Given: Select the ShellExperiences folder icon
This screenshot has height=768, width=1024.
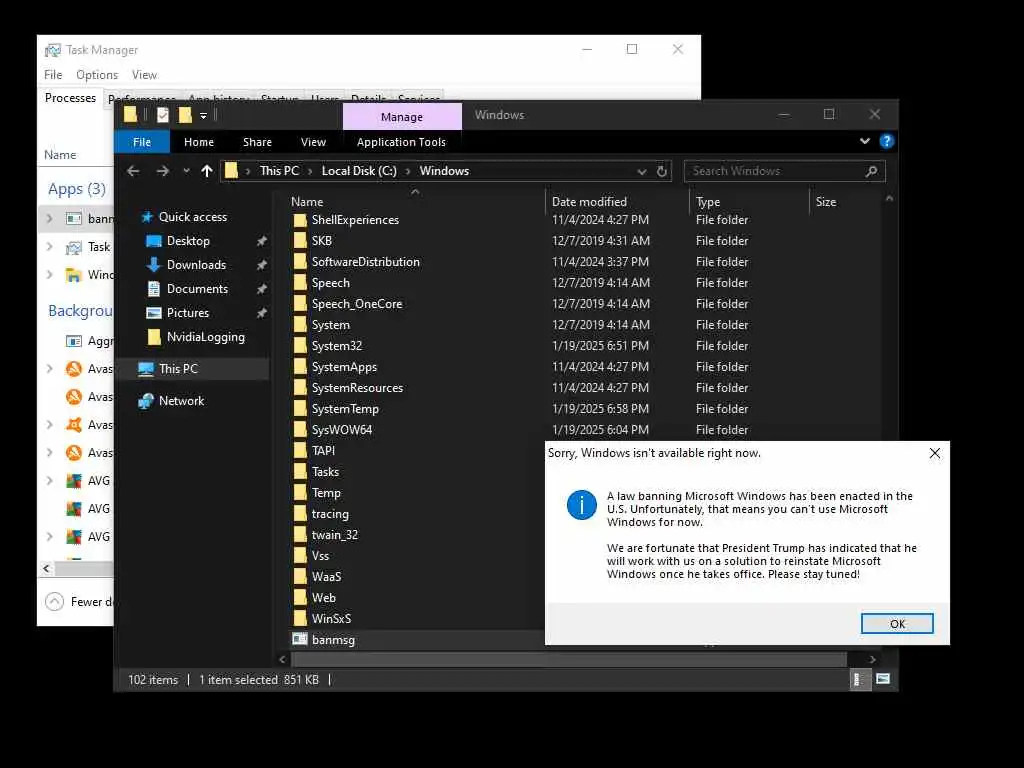Looking at the screenshot, I should [x=300, y=220].
